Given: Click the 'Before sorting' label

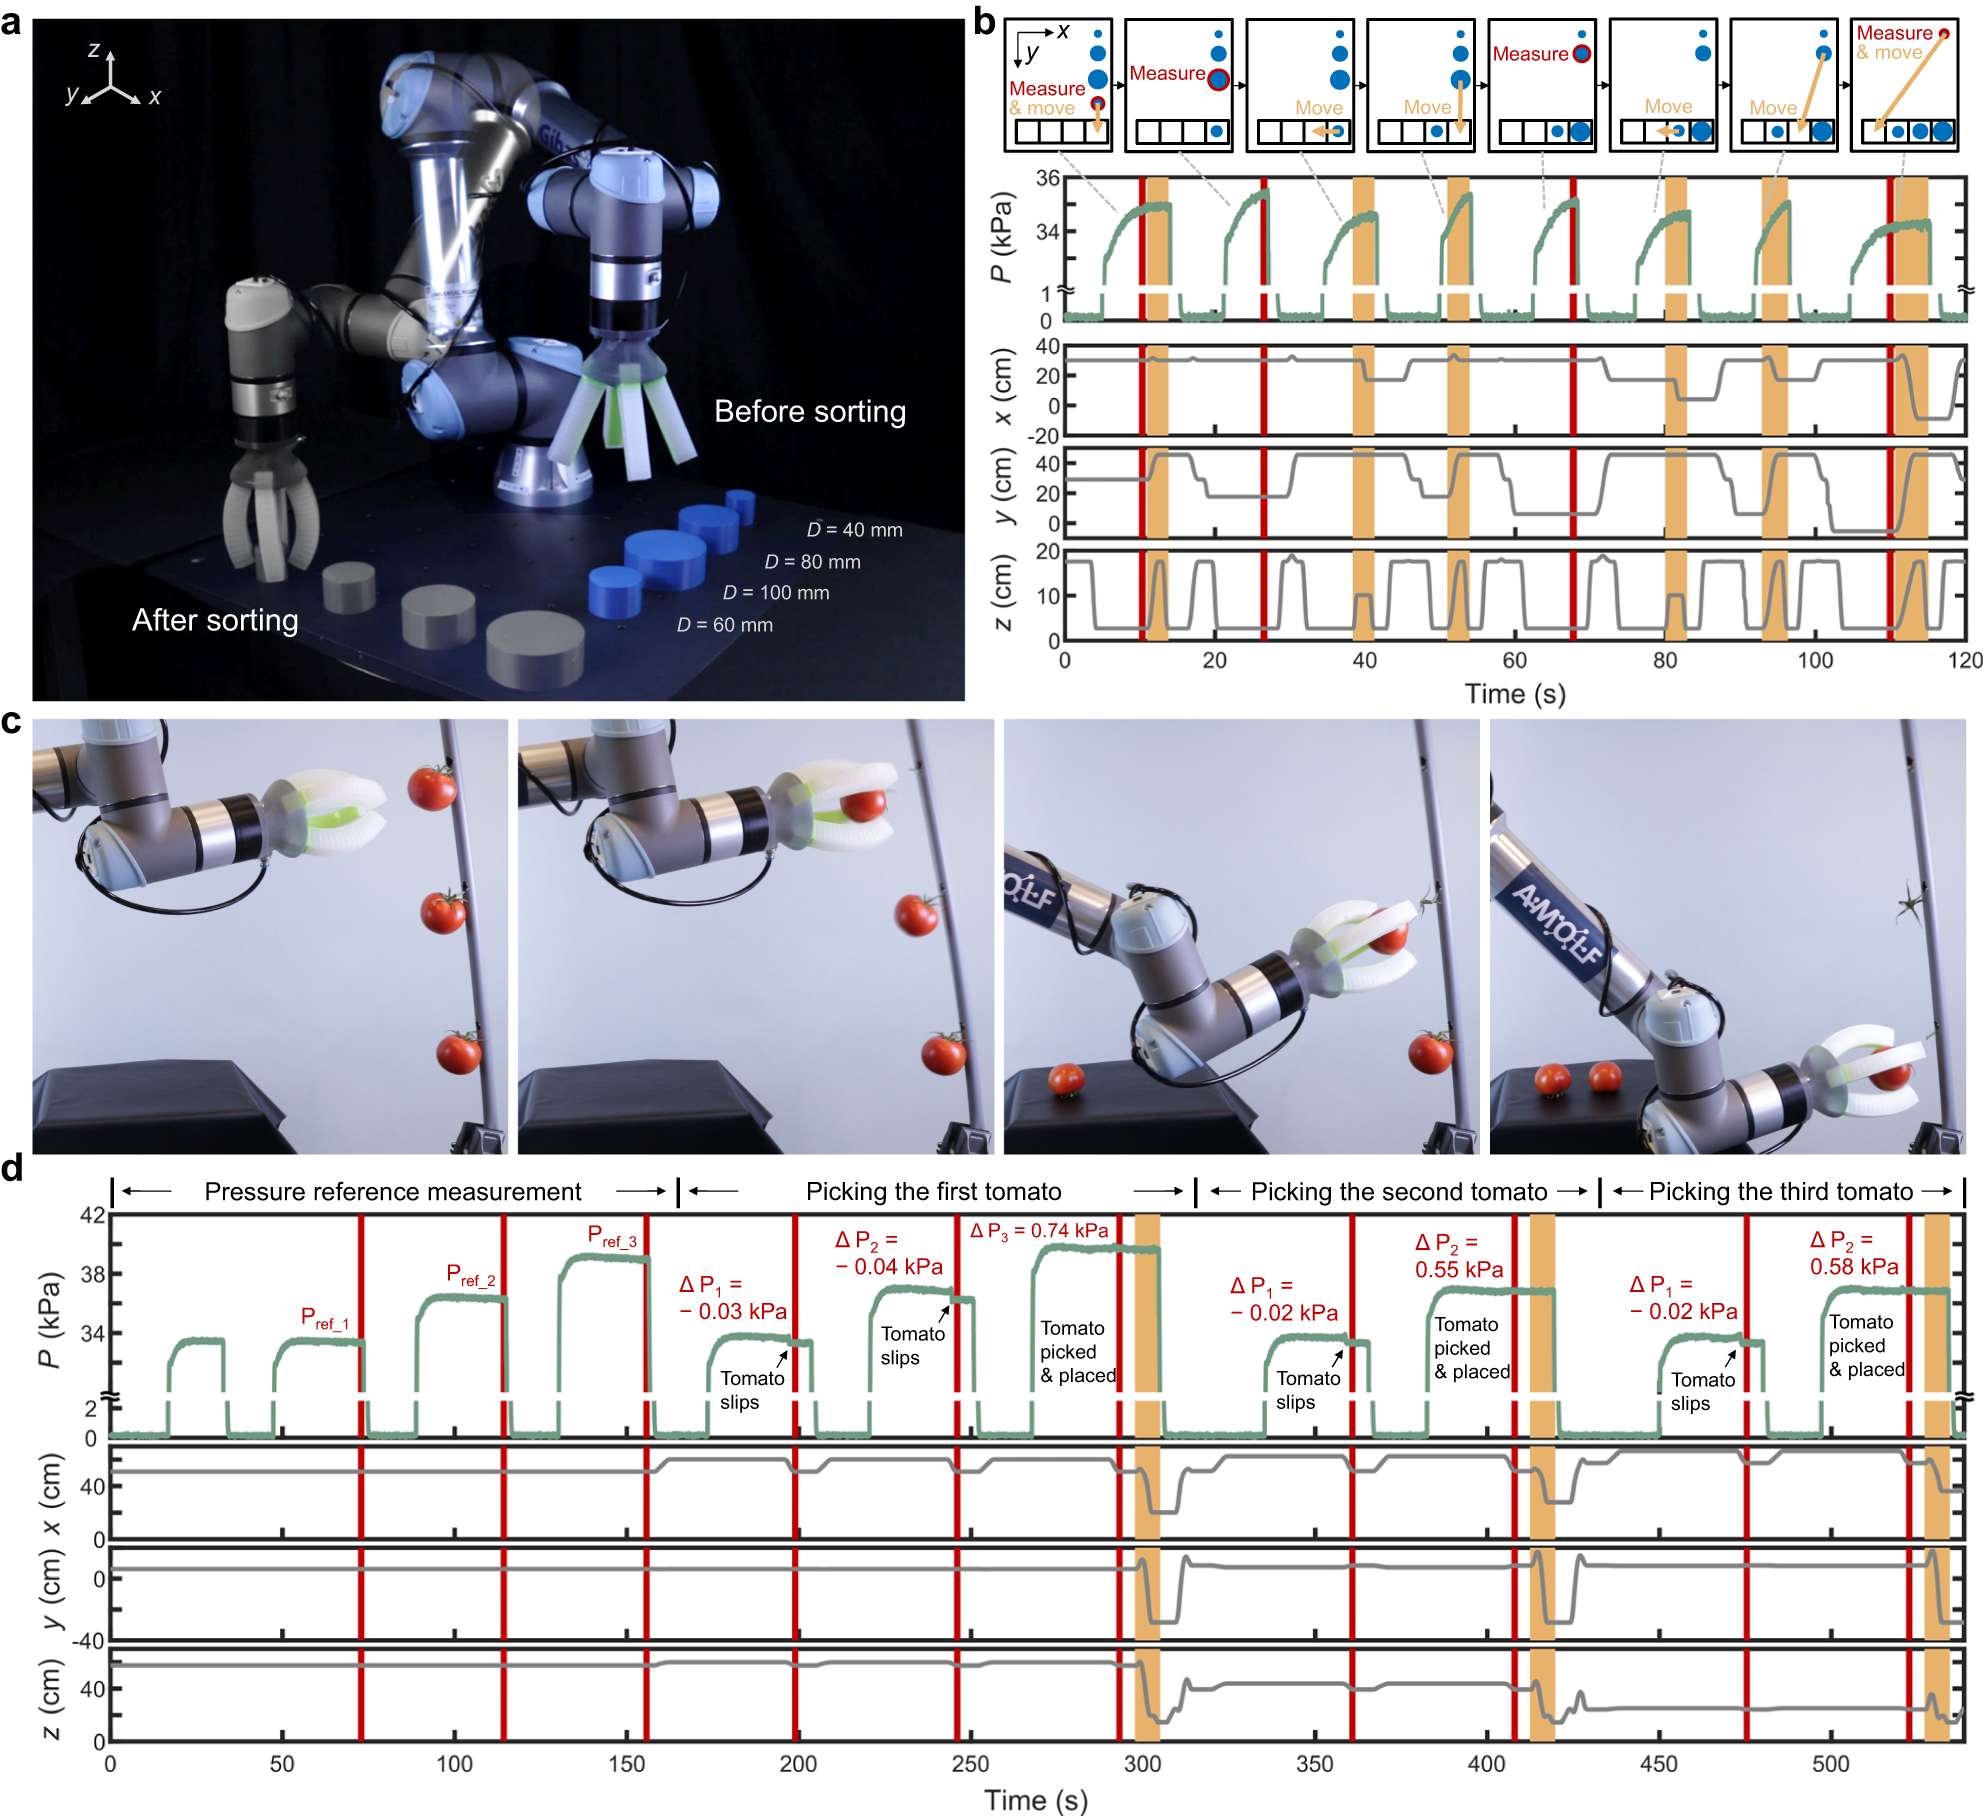Looking at the screenshot, I should point(809,412).
